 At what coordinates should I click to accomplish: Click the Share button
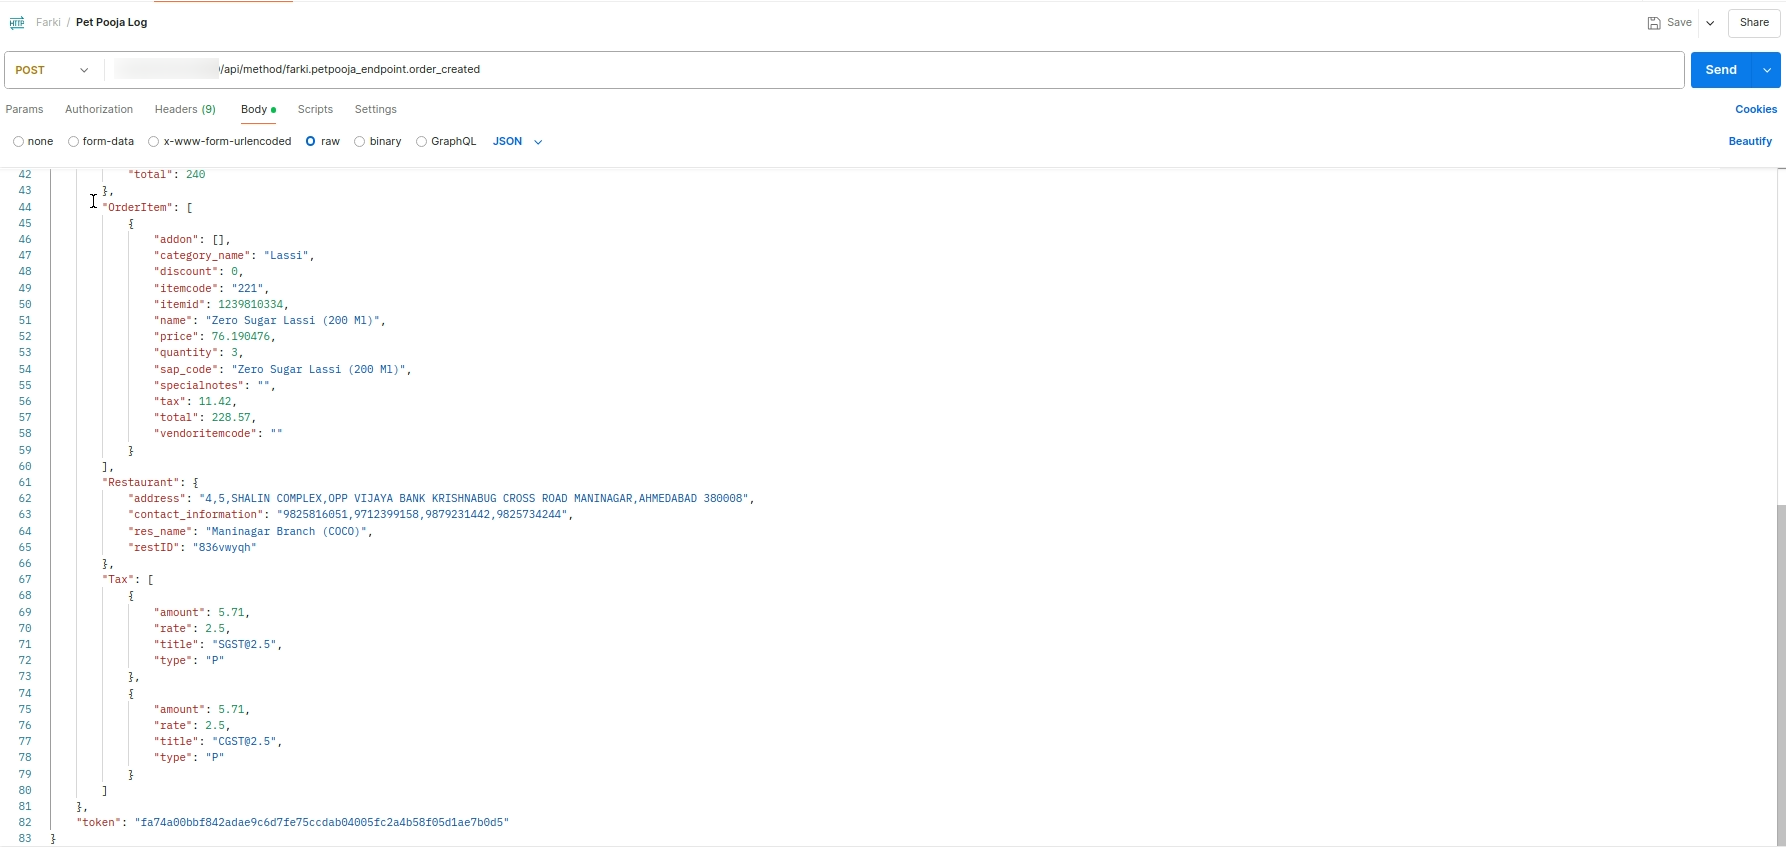click(1754, 23)
